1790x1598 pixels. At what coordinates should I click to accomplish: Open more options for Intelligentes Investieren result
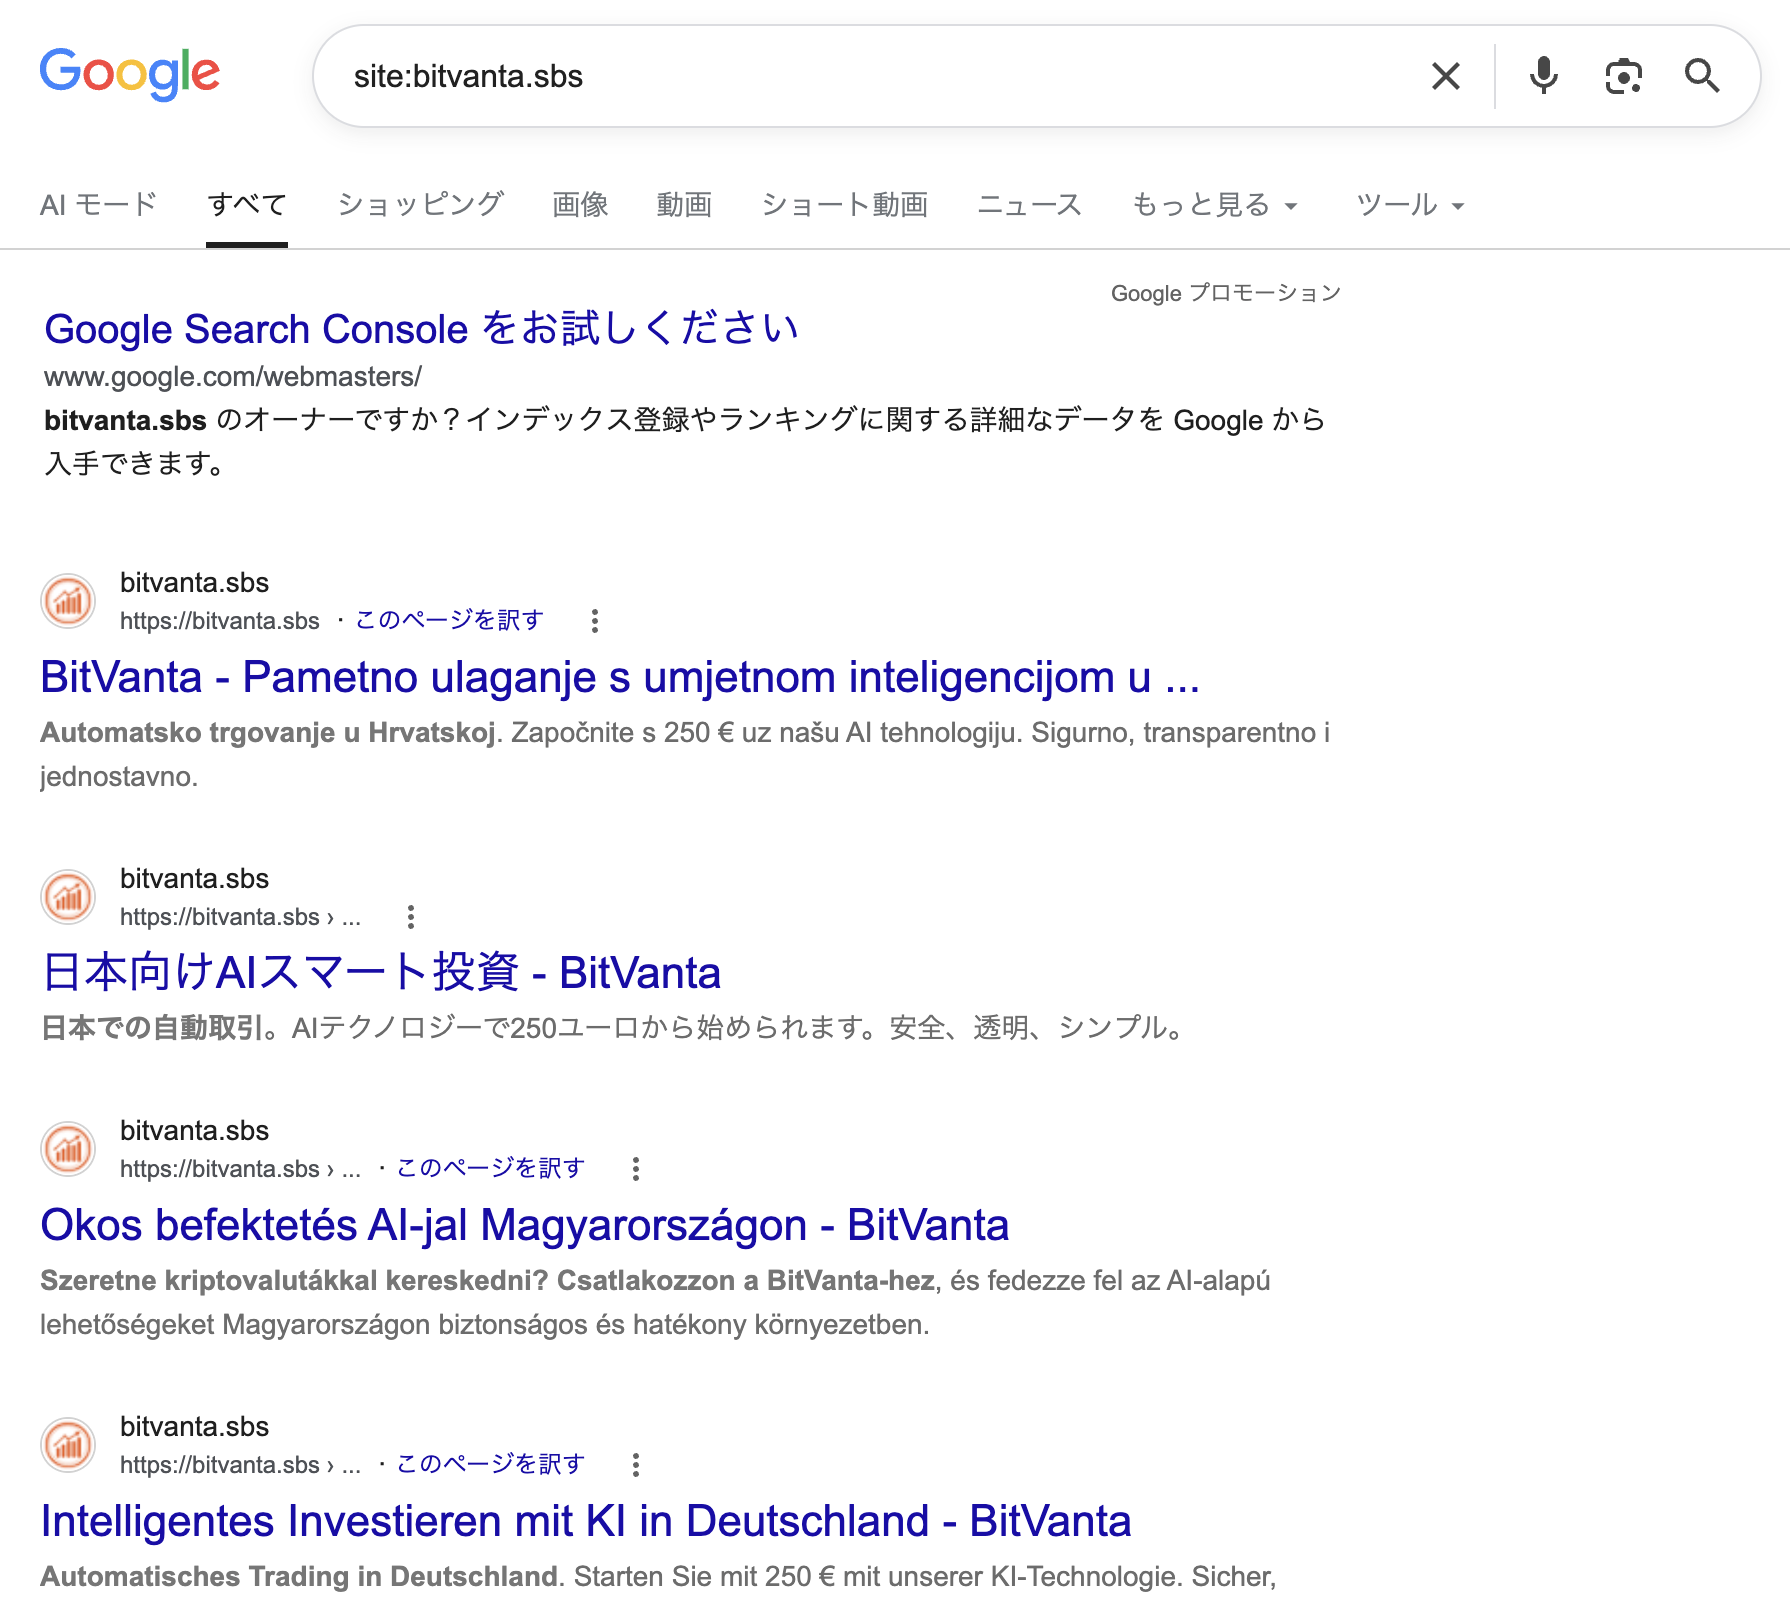[636, 1465]
